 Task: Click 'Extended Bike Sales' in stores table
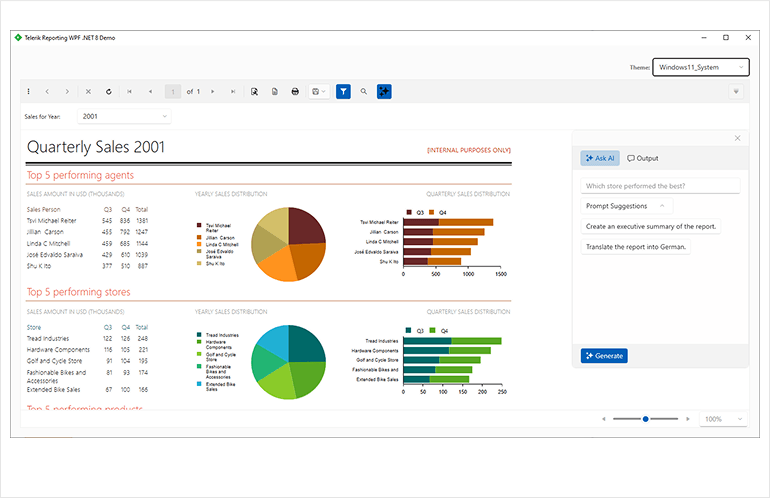pyautogui.click(x=54, y=389)
